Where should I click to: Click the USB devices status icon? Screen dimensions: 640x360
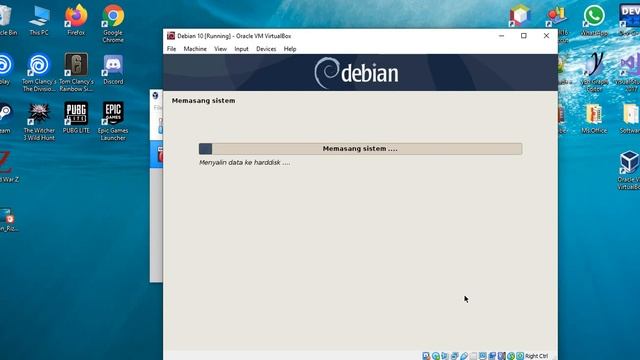tap(464, 356)
